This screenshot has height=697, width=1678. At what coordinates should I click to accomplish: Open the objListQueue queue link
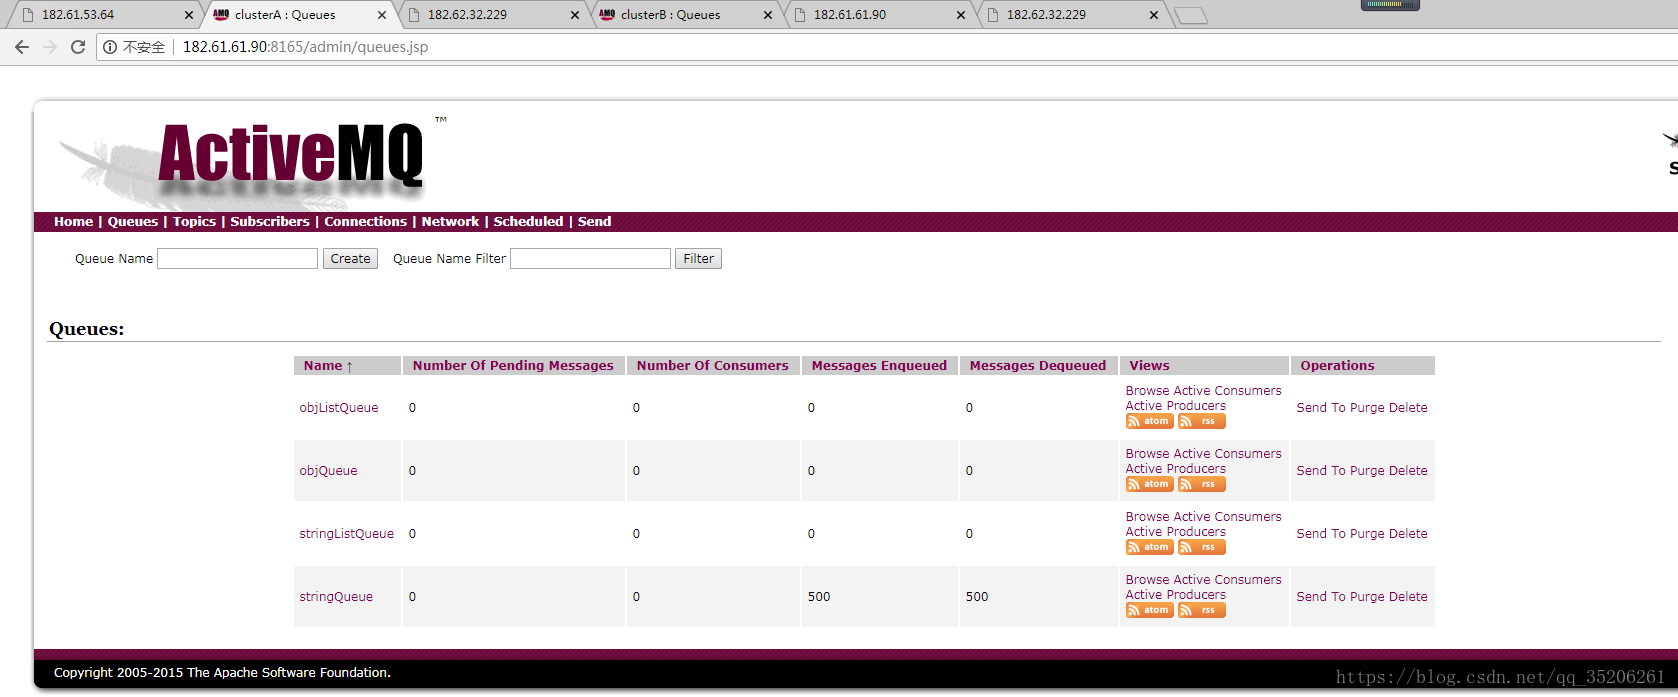(x=339, y=408)
